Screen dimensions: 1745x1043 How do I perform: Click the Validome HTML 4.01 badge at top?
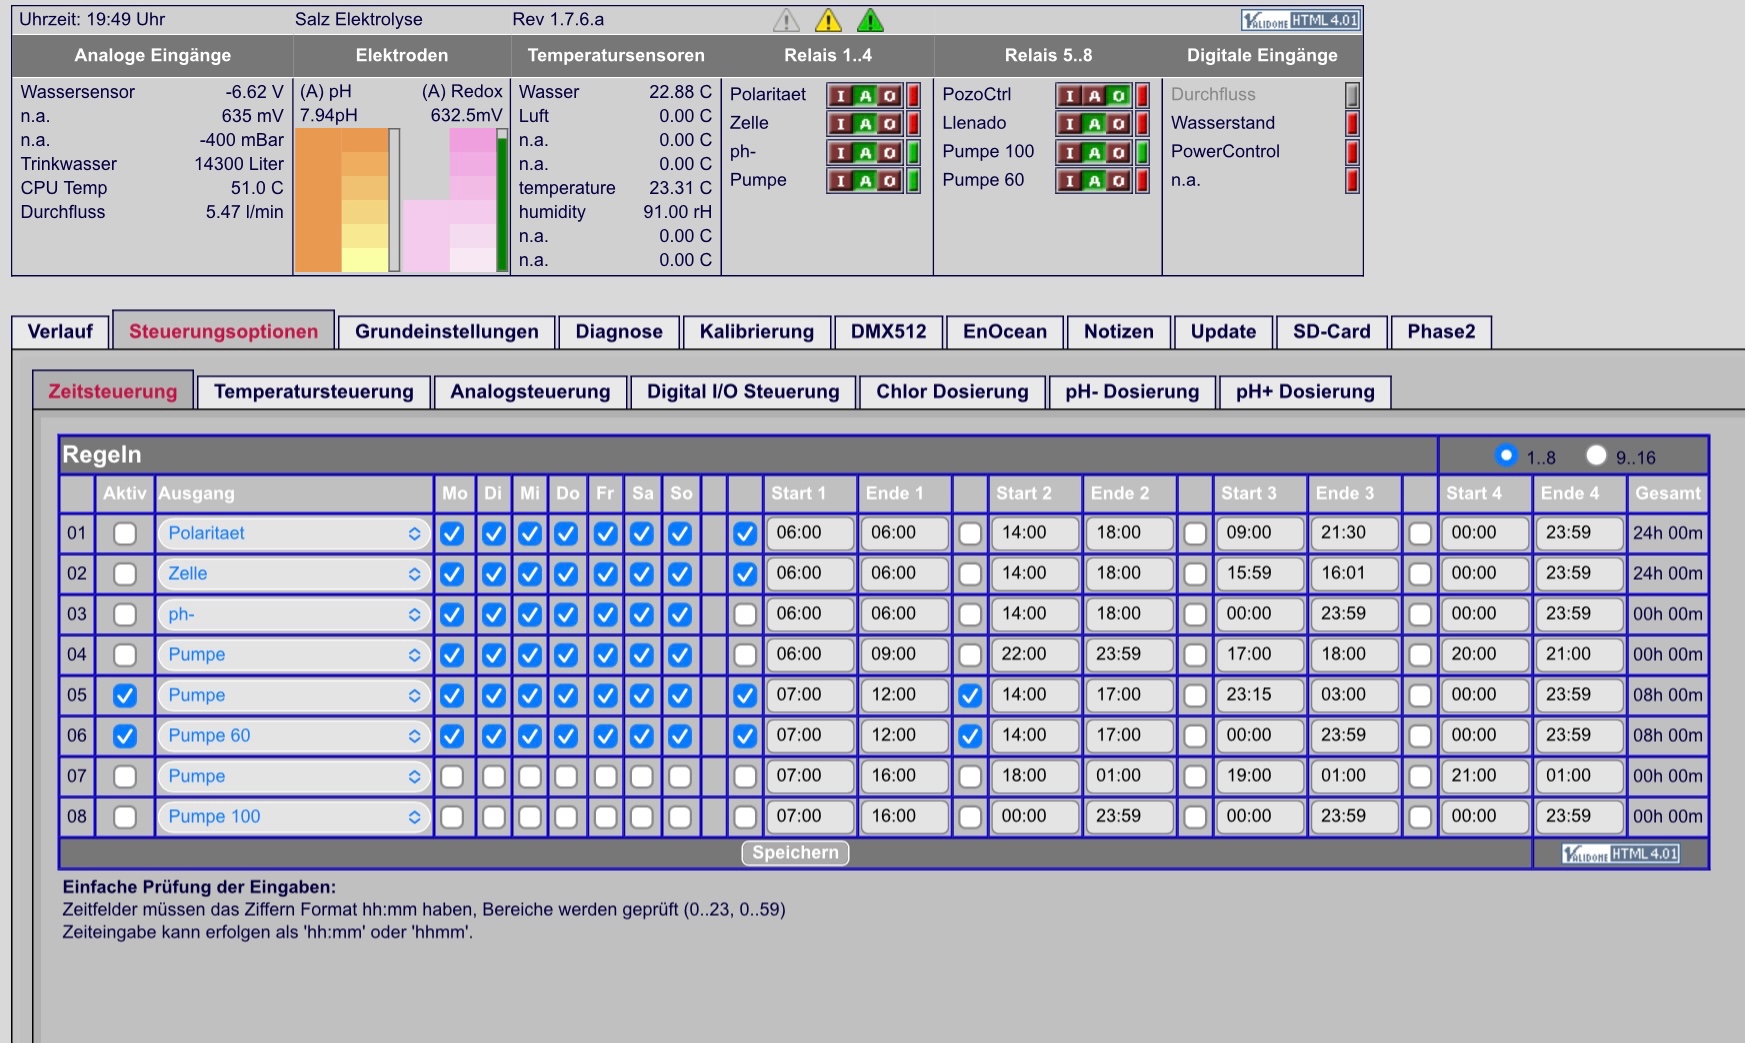(1301, 20)
